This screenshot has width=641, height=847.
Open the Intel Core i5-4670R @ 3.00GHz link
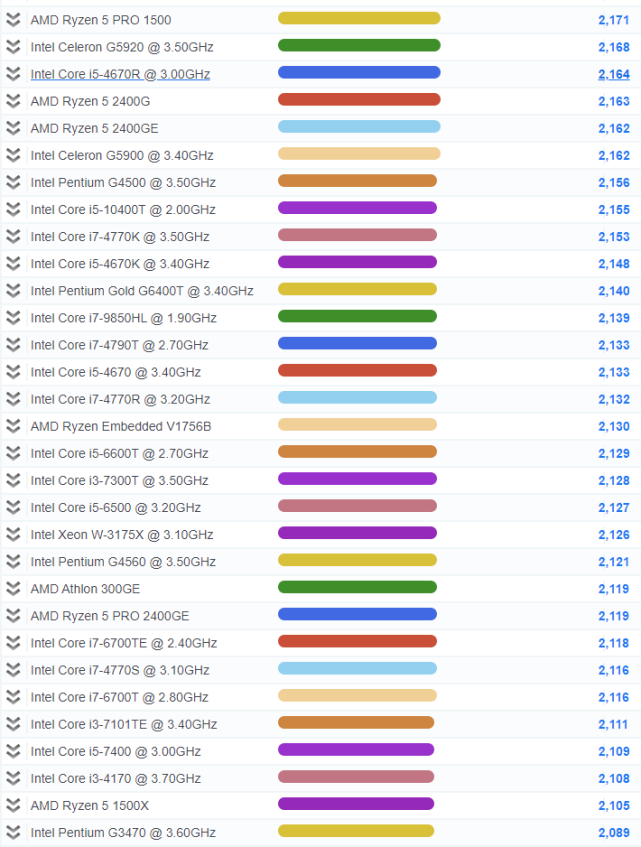coord(120,74)
